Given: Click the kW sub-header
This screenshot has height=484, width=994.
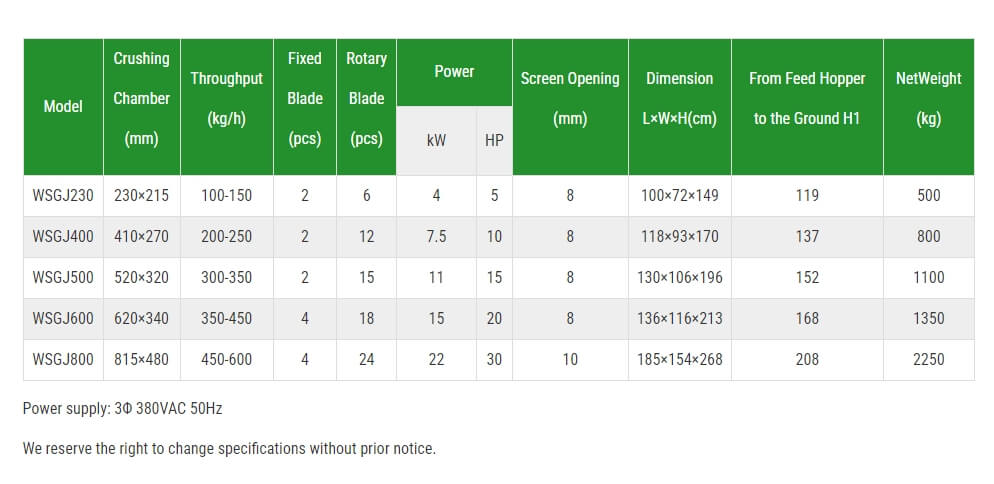Looking at the screenshot, I should pos(436,141).
